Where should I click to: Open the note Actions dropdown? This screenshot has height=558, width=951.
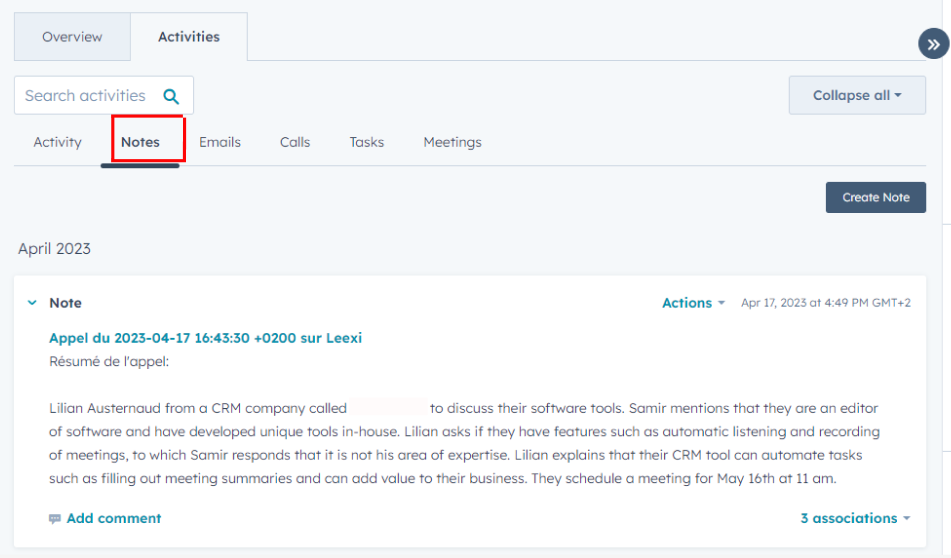(693, 303)
